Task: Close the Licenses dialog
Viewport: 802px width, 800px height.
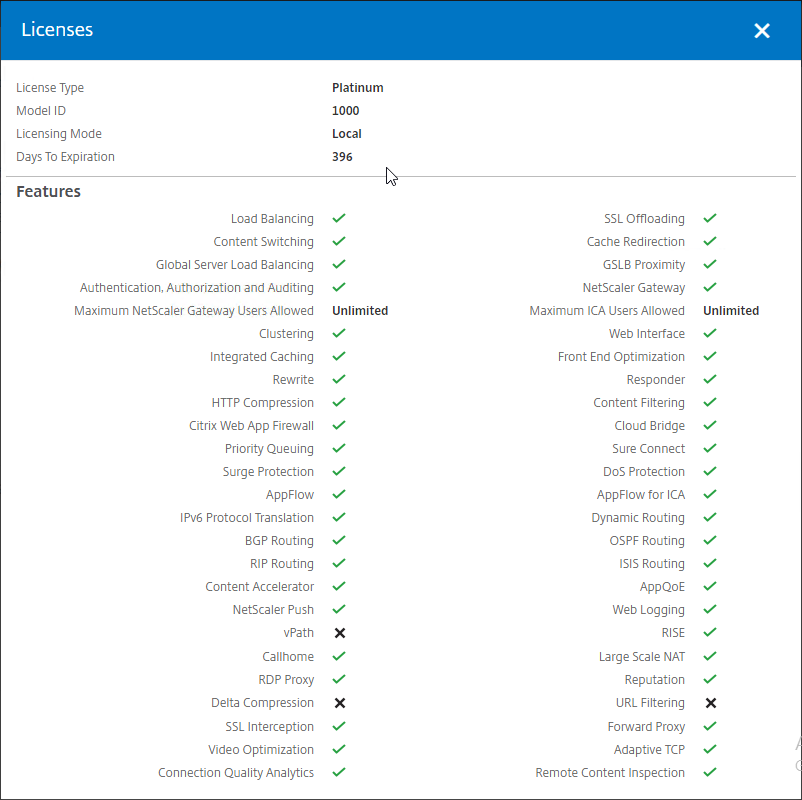Action: pyautogui.click(x=762, y=31)
